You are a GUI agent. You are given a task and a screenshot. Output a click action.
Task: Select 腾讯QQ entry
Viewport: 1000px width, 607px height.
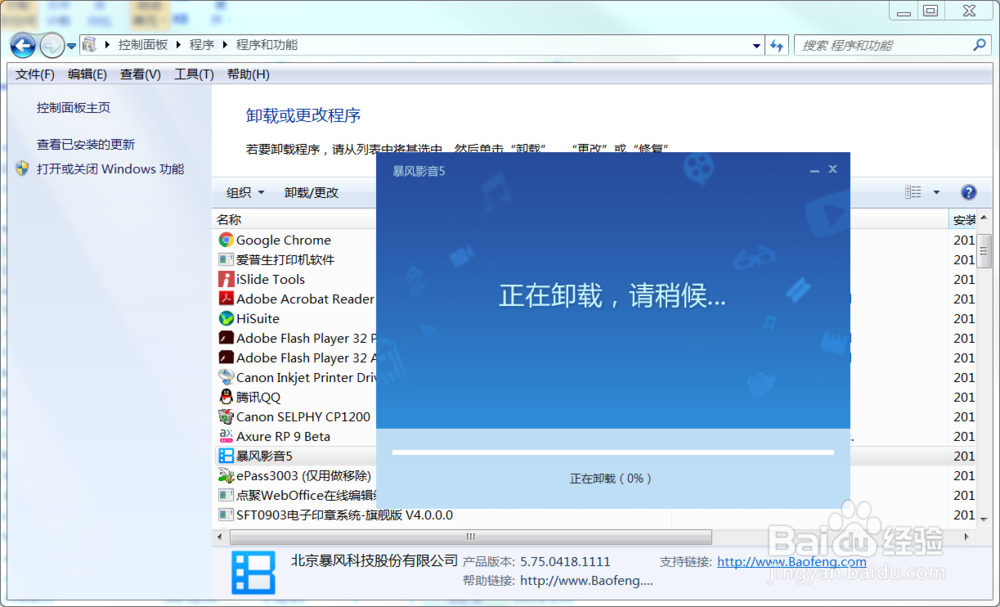[258, 397]
